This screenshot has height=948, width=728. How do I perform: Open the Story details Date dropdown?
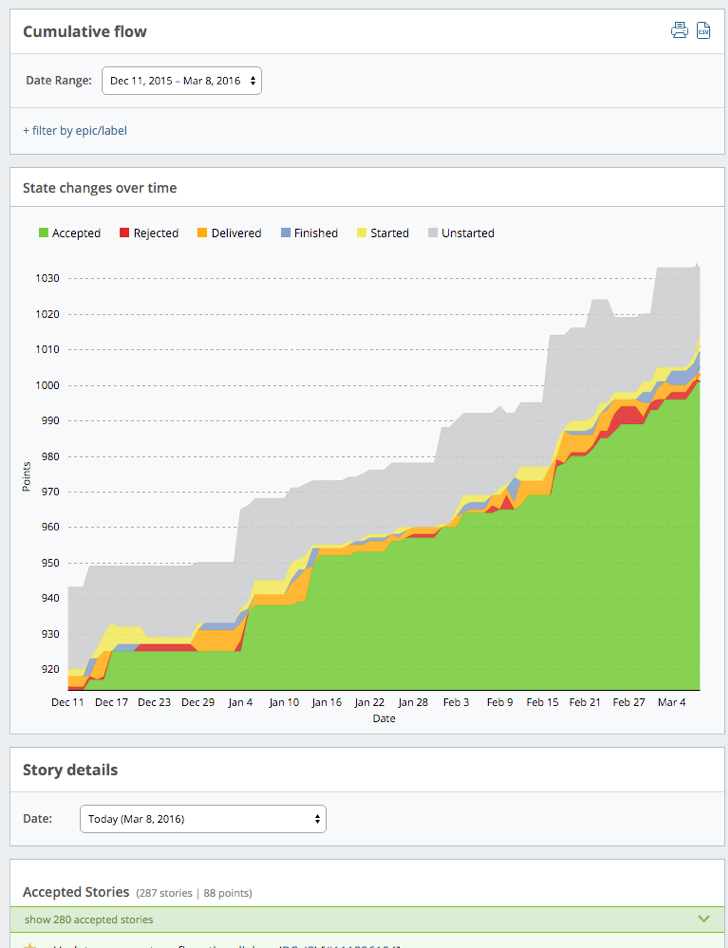(203, 819)
